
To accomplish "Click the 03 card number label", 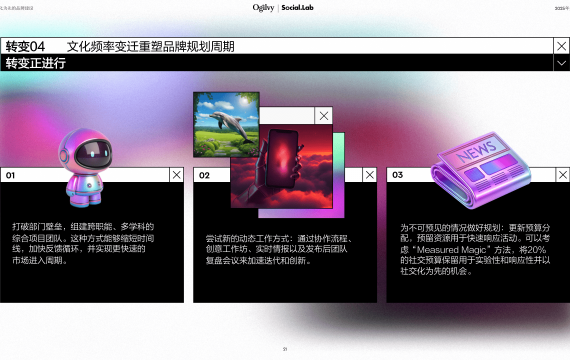I will [397, 175].
